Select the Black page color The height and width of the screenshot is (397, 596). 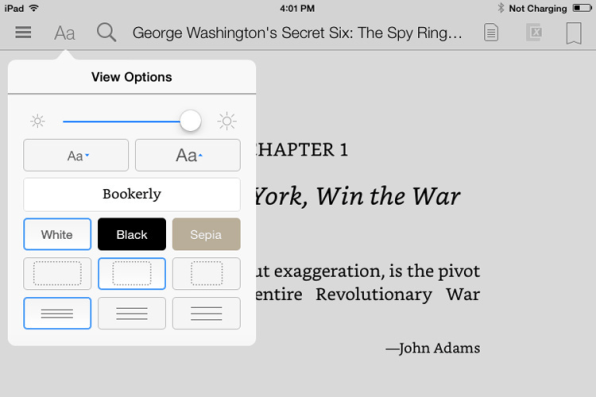(132, 234)
